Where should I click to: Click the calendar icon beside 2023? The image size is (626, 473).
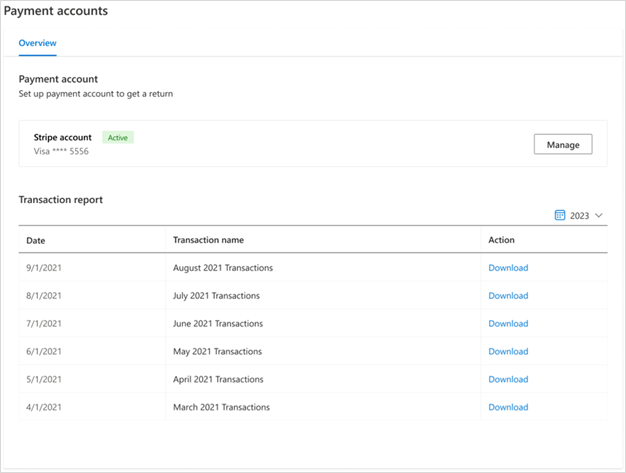click(560, 215)
